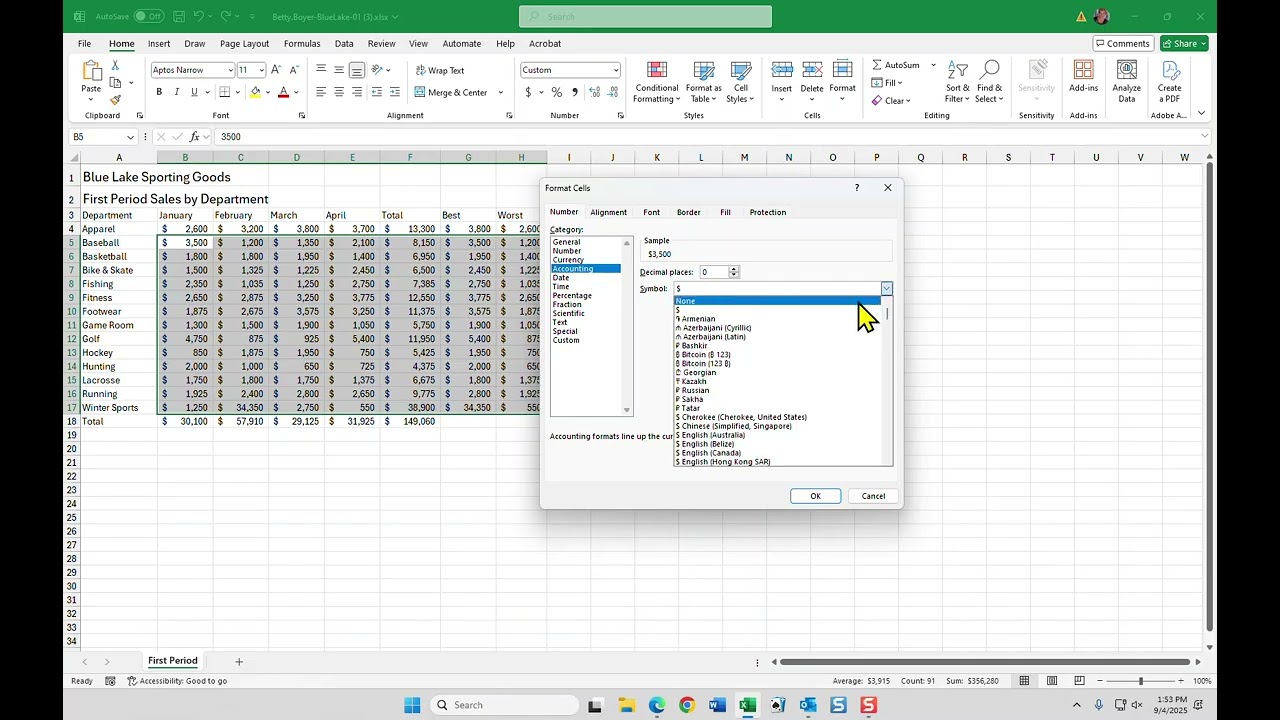Open Cell Styles gallery
1280x720 pixels.
[741, 82]
